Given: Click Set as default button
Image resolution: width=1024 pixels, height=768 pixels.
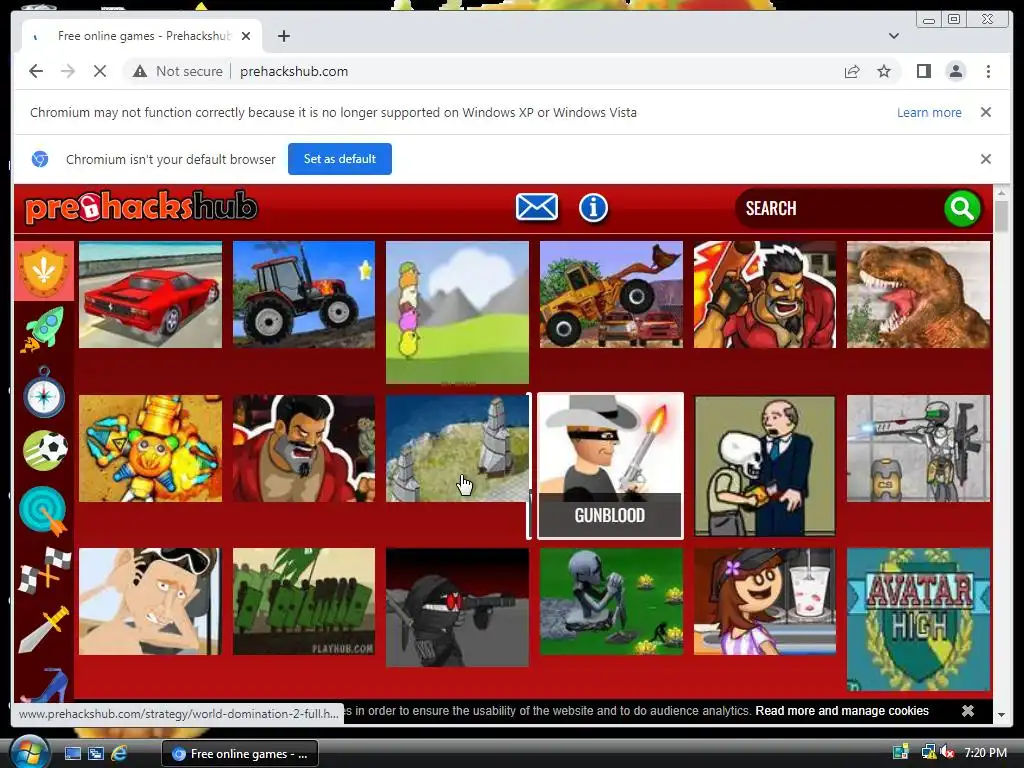Looking at the screenshot, I should coord(340,159).
